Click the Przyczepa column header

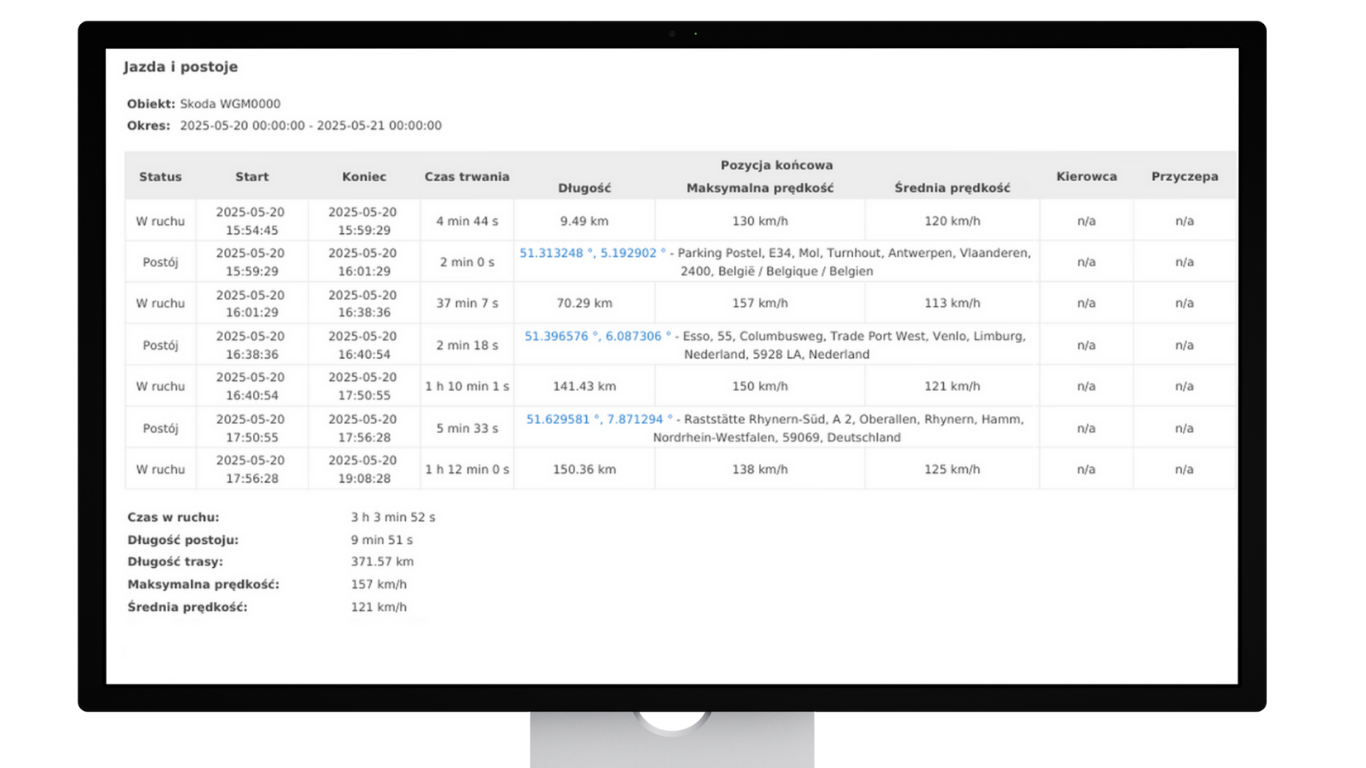pyautogui.click(x=1184, y=177)
